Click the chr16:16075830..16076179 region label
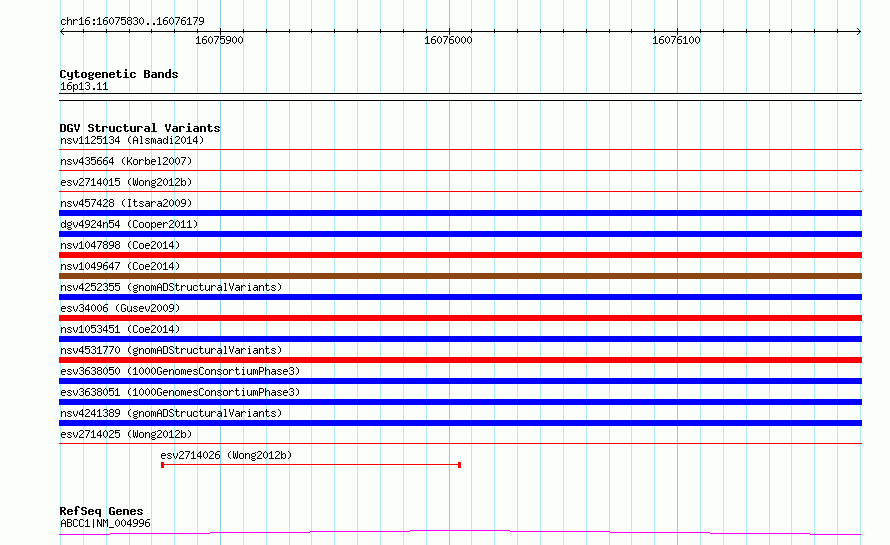The image size is (890, 545). coord(132,21)
